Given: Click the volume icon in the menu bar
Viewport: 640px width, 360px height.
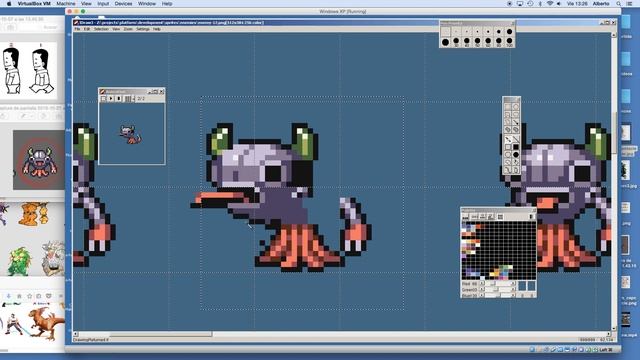Looking at the screenshot, I should (558, 3).
